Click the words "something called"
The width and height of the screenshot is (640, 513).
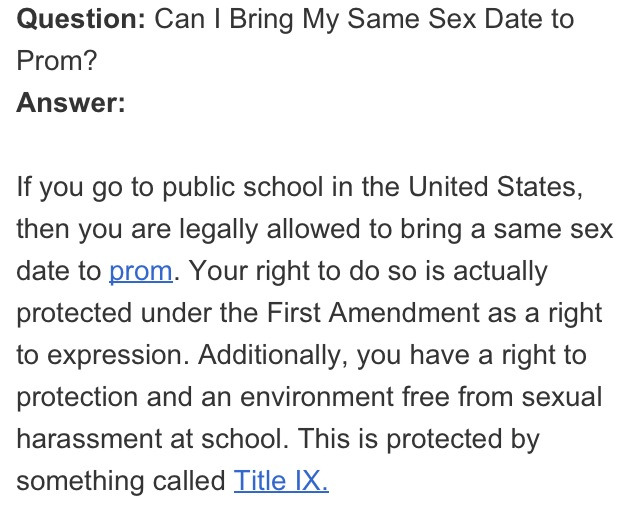point(120,481)
